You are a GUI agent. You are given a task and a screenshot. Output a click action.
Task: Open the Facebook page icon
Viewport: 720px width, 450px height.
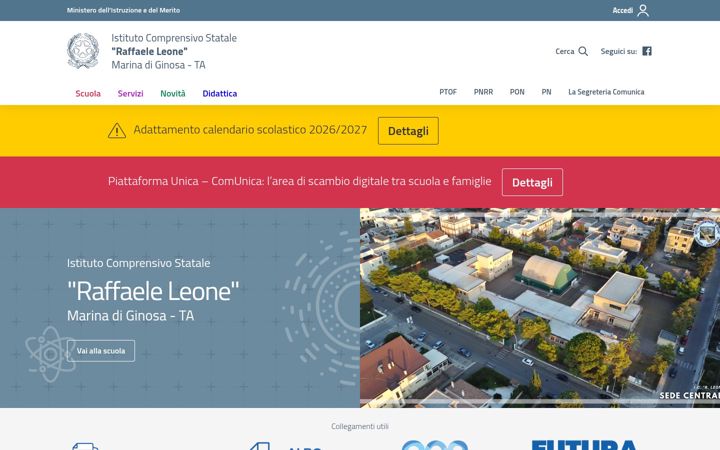[647, 51]
